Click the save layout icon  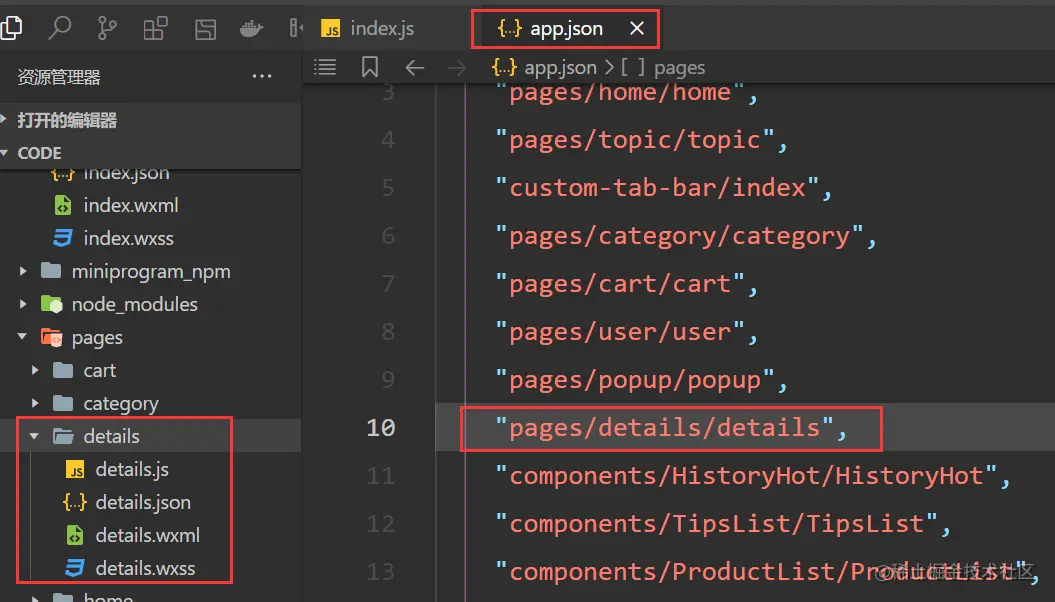205,29
